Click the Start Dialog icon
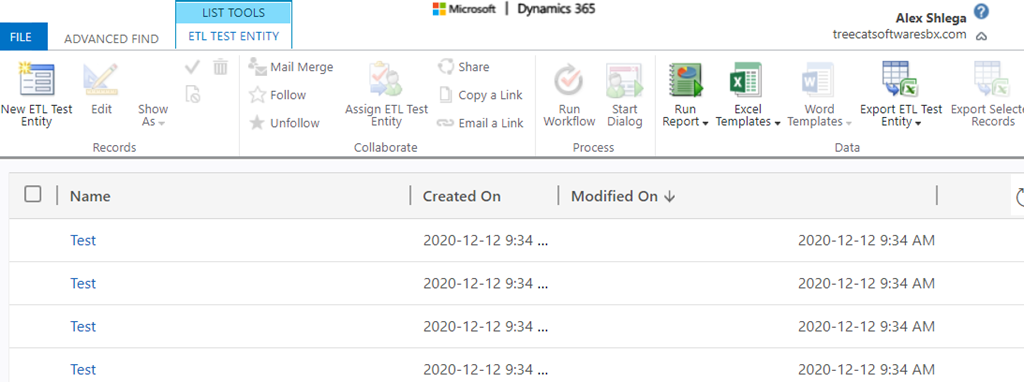This screenshot has width=1024, height=382. pos(624,80)
